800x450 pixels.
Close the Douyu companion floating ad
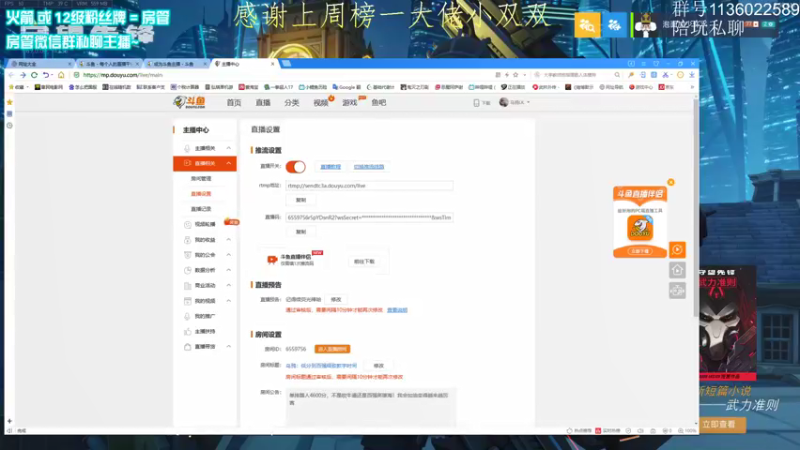click(x=671, y=182)
